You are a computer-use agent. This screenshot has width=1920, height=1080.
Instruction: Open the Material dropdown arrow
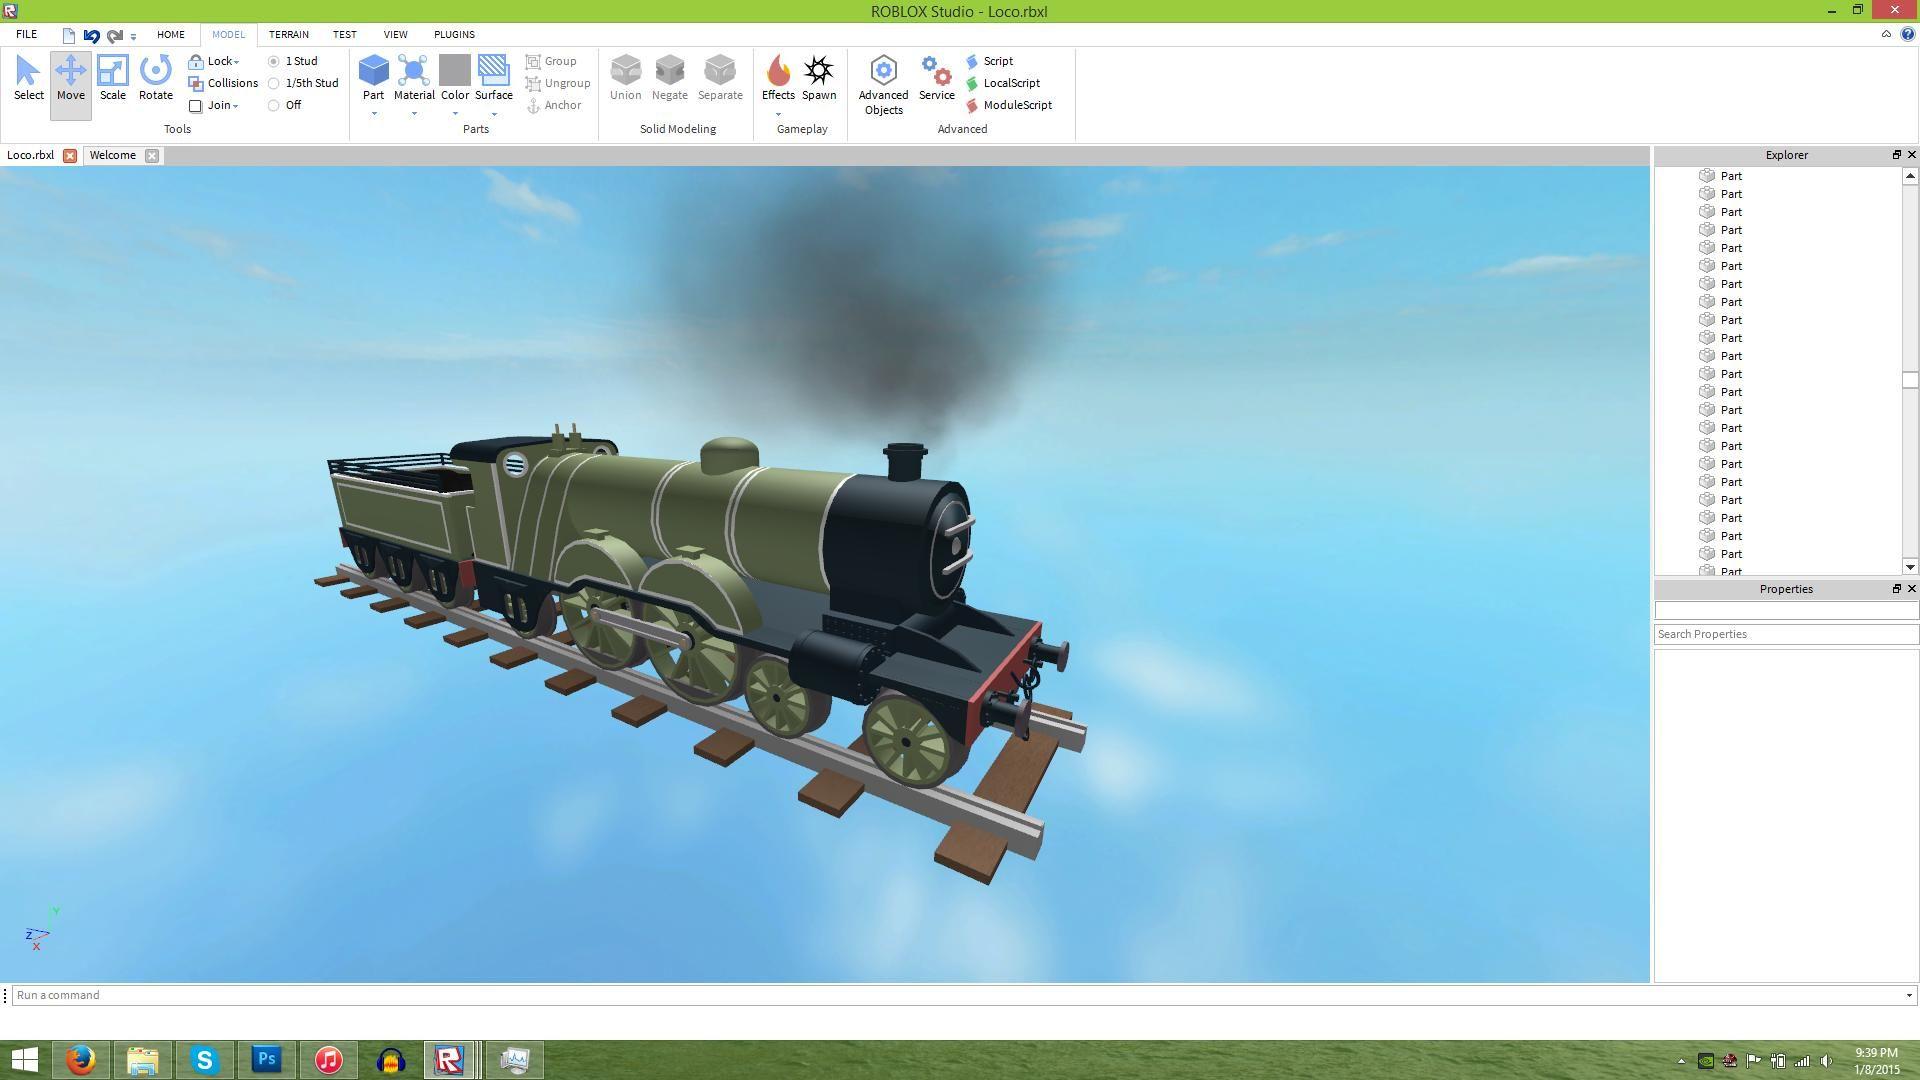(x=414, y=114)
